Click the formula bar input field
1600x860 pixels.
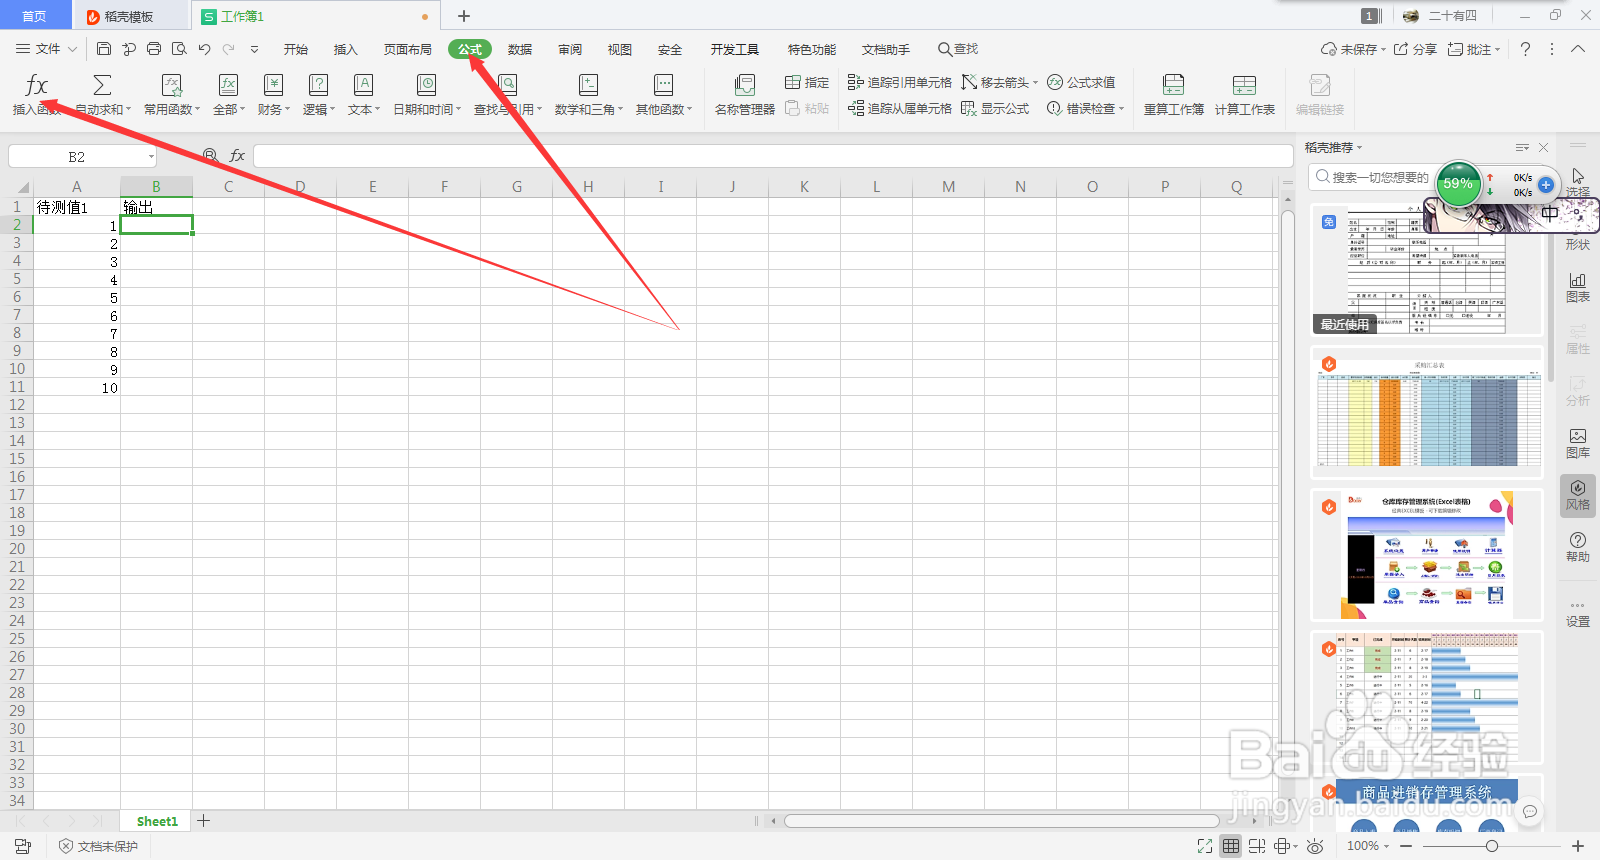coord(773,156)
